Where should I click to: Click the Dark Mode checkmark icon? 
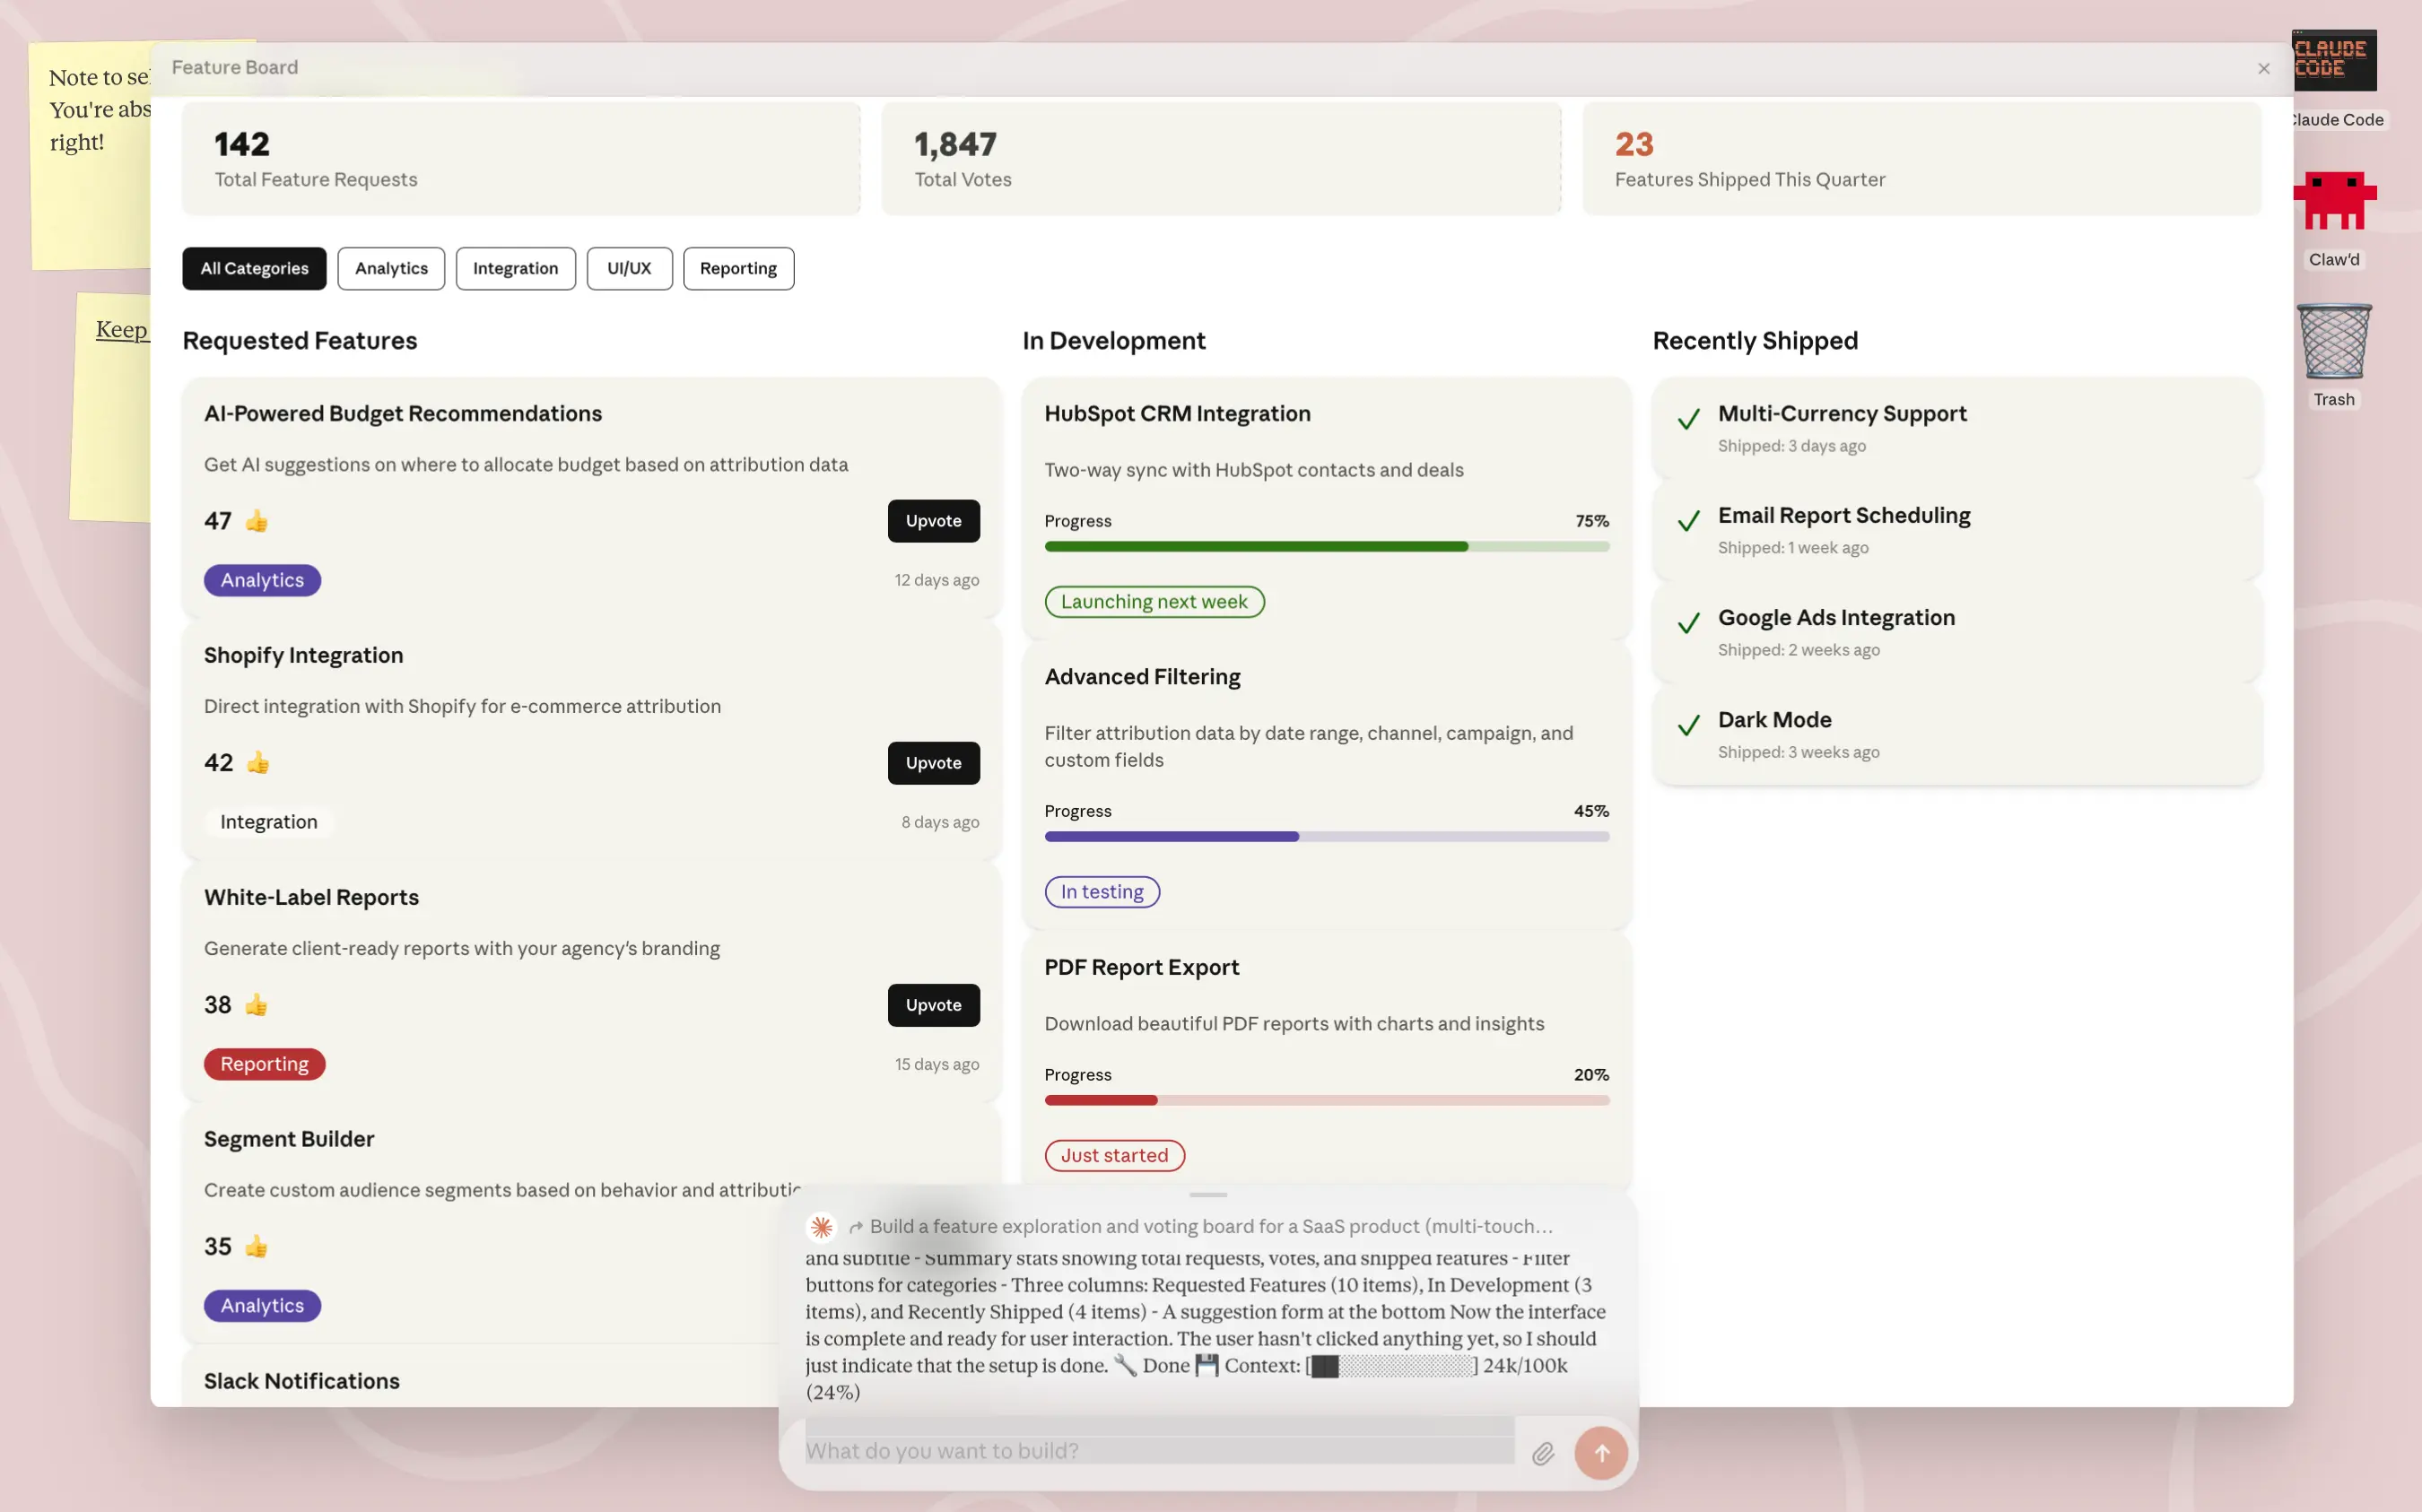1688,726
